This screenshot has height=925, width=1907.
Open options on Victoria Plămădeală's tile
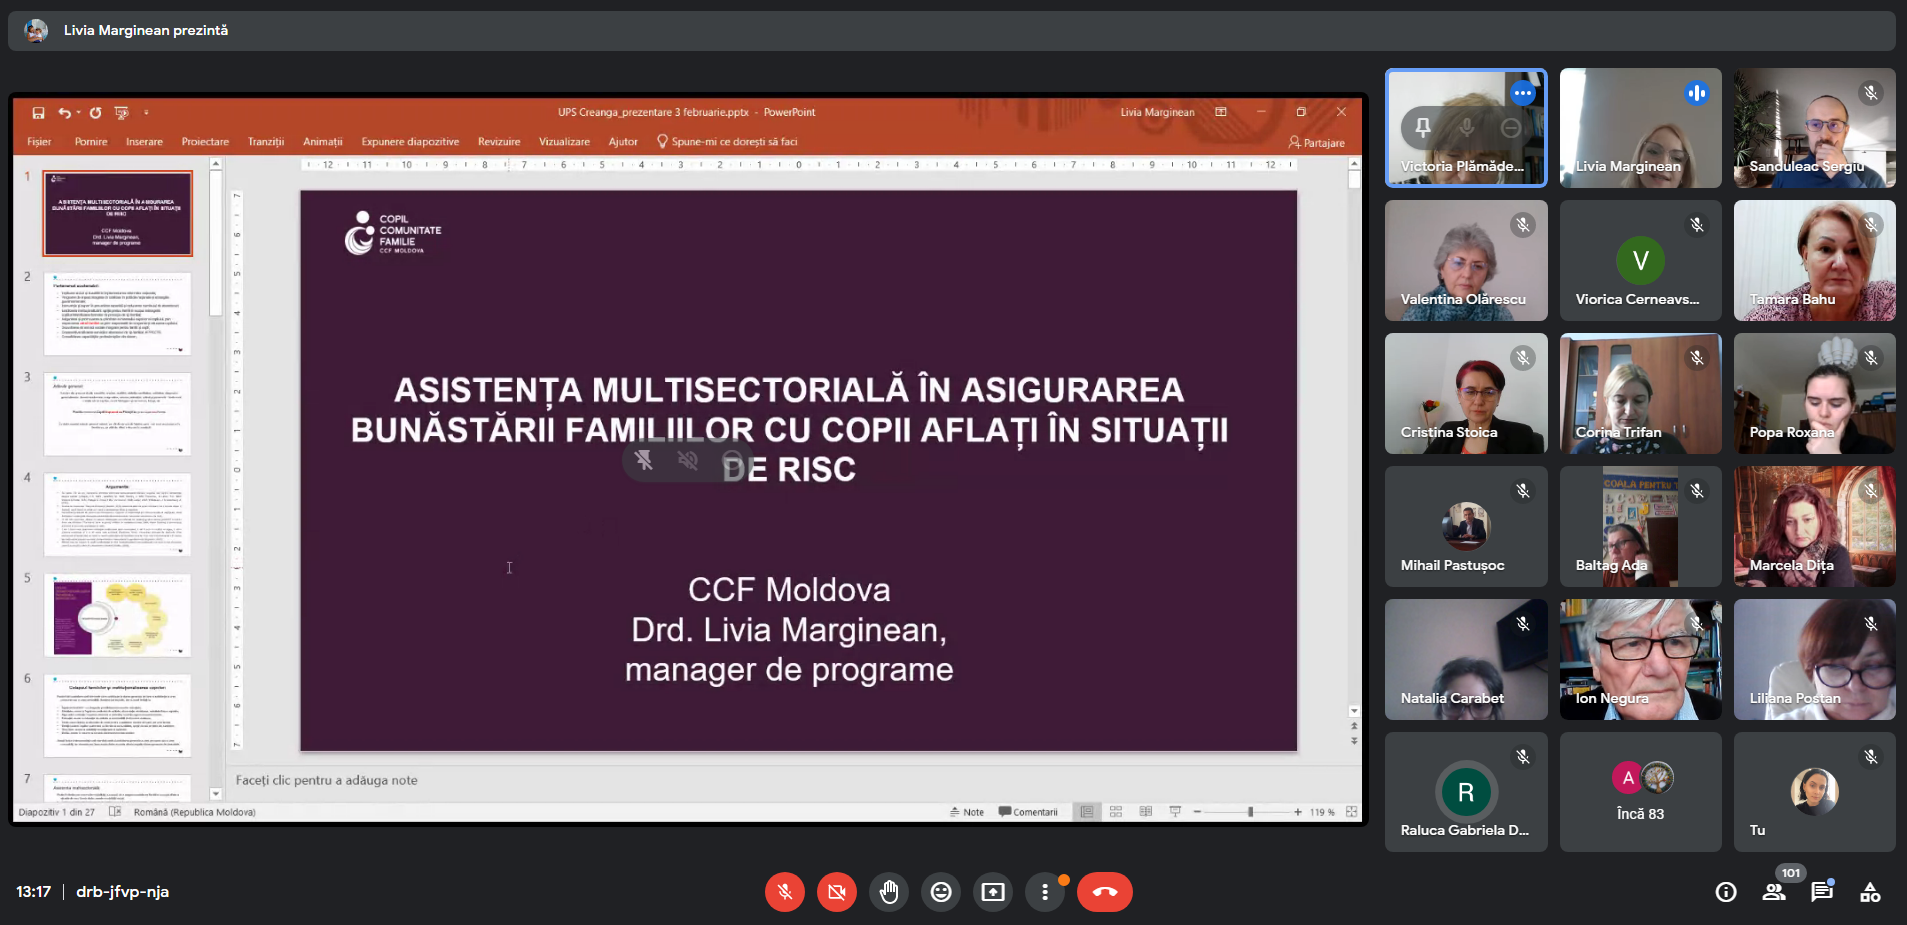point(1522,93)
